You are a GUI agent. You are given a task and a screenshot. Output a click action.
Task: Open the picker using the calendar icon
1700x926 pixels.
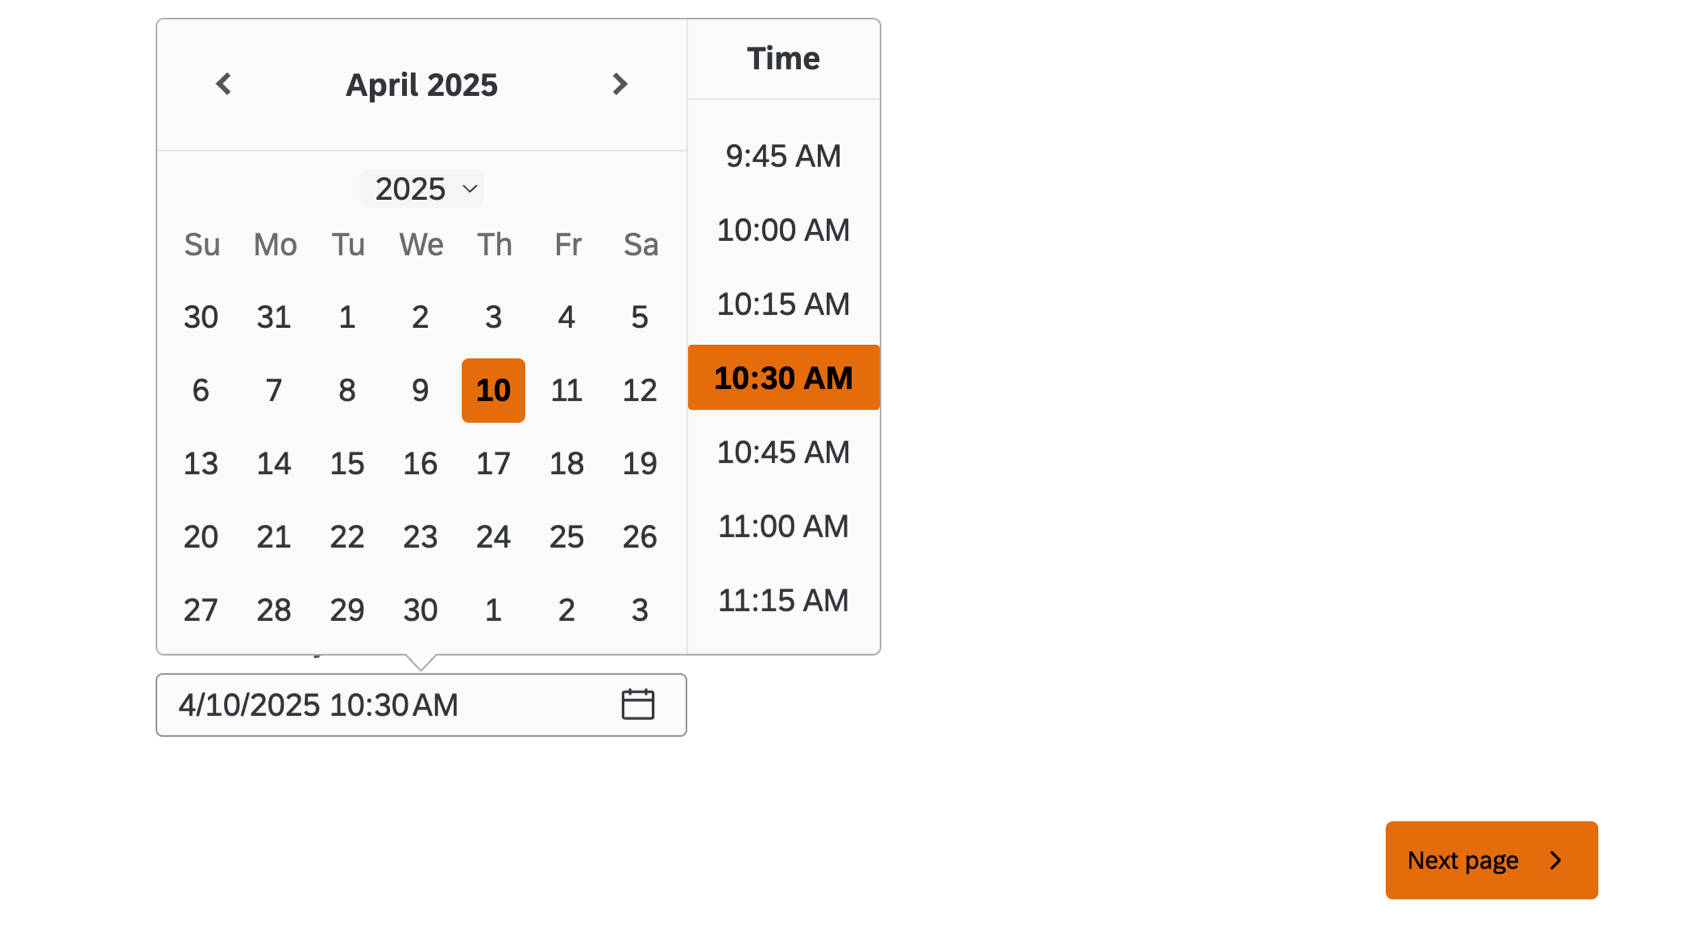638,704
